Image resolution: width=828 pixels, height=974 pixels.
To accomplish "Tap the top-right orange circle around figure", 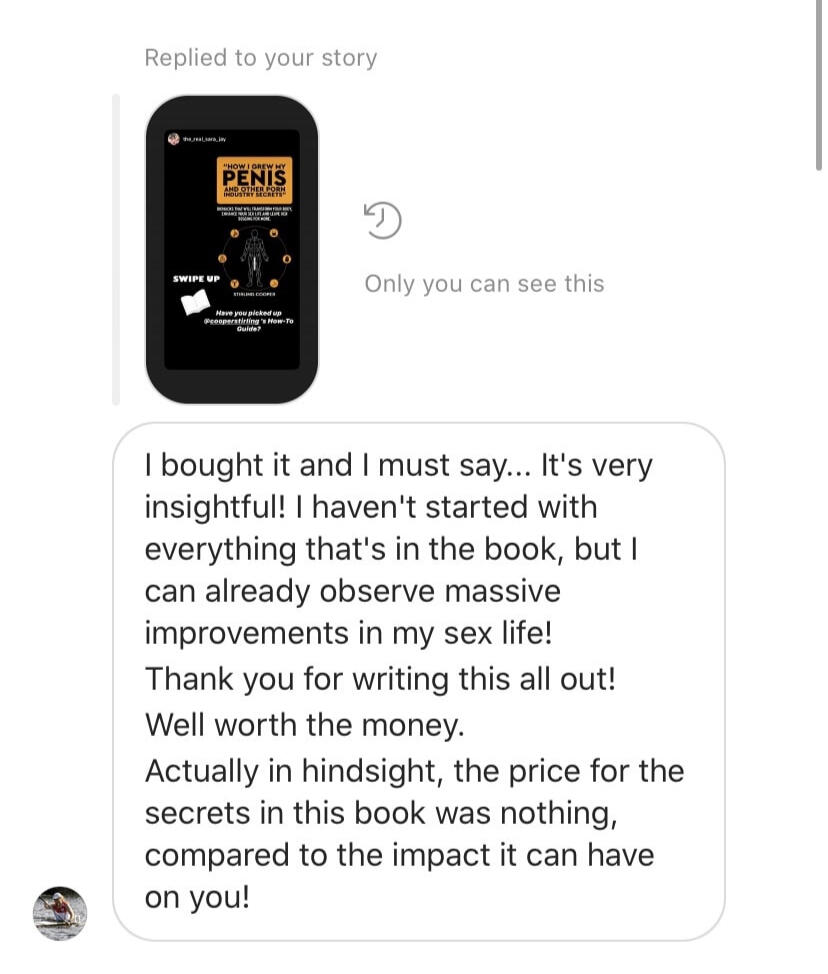I will pos(274,233).
